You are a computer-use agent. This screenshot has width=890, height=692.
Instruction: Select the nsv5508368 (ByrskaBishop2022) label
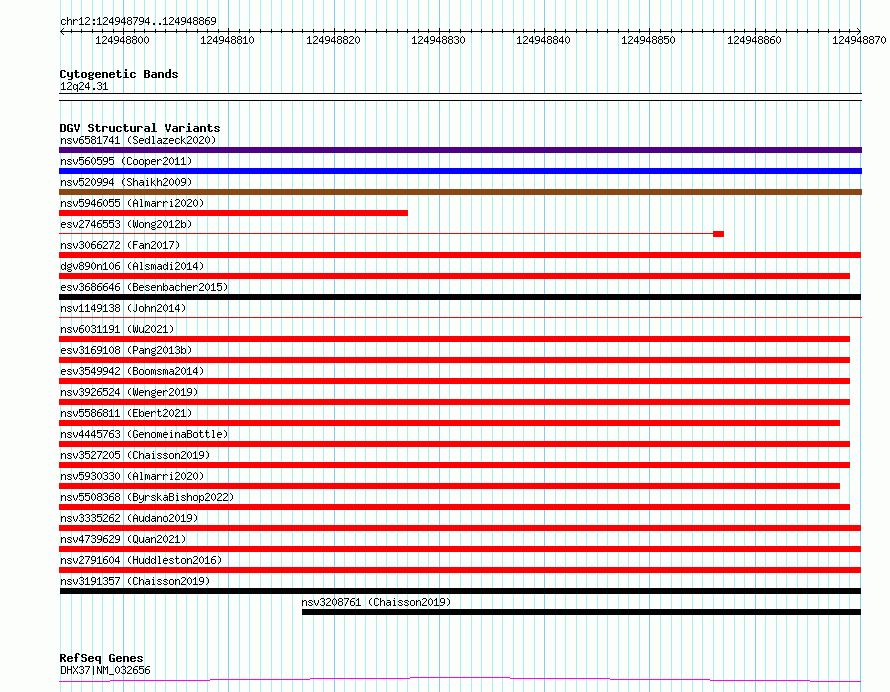coord(147,497)
